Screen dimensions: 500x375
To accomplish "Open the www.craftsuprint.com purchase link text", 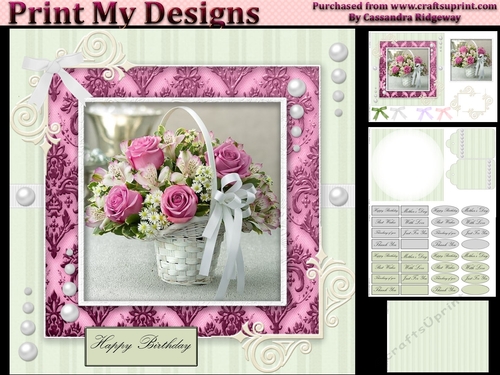I will pyautogui.click(x=443, y=6).
